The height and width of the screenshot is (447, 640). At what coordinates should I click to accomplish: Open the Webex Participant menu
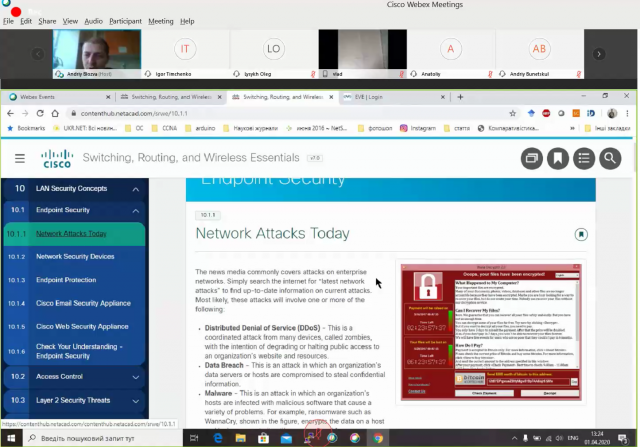click(x=125, y=21)
